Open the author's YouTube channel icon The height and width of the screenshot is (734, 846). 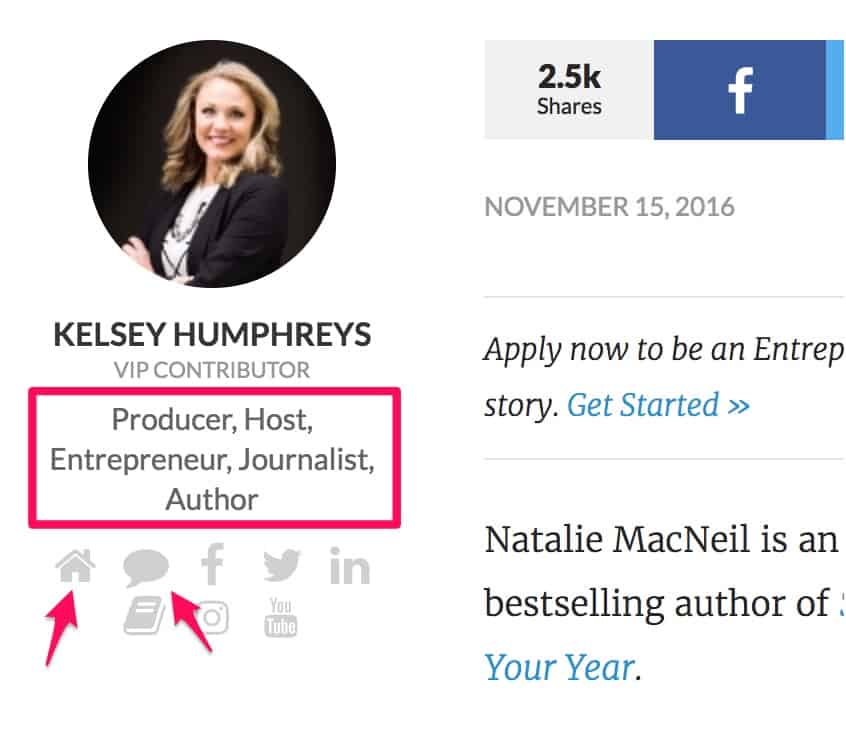281,617
